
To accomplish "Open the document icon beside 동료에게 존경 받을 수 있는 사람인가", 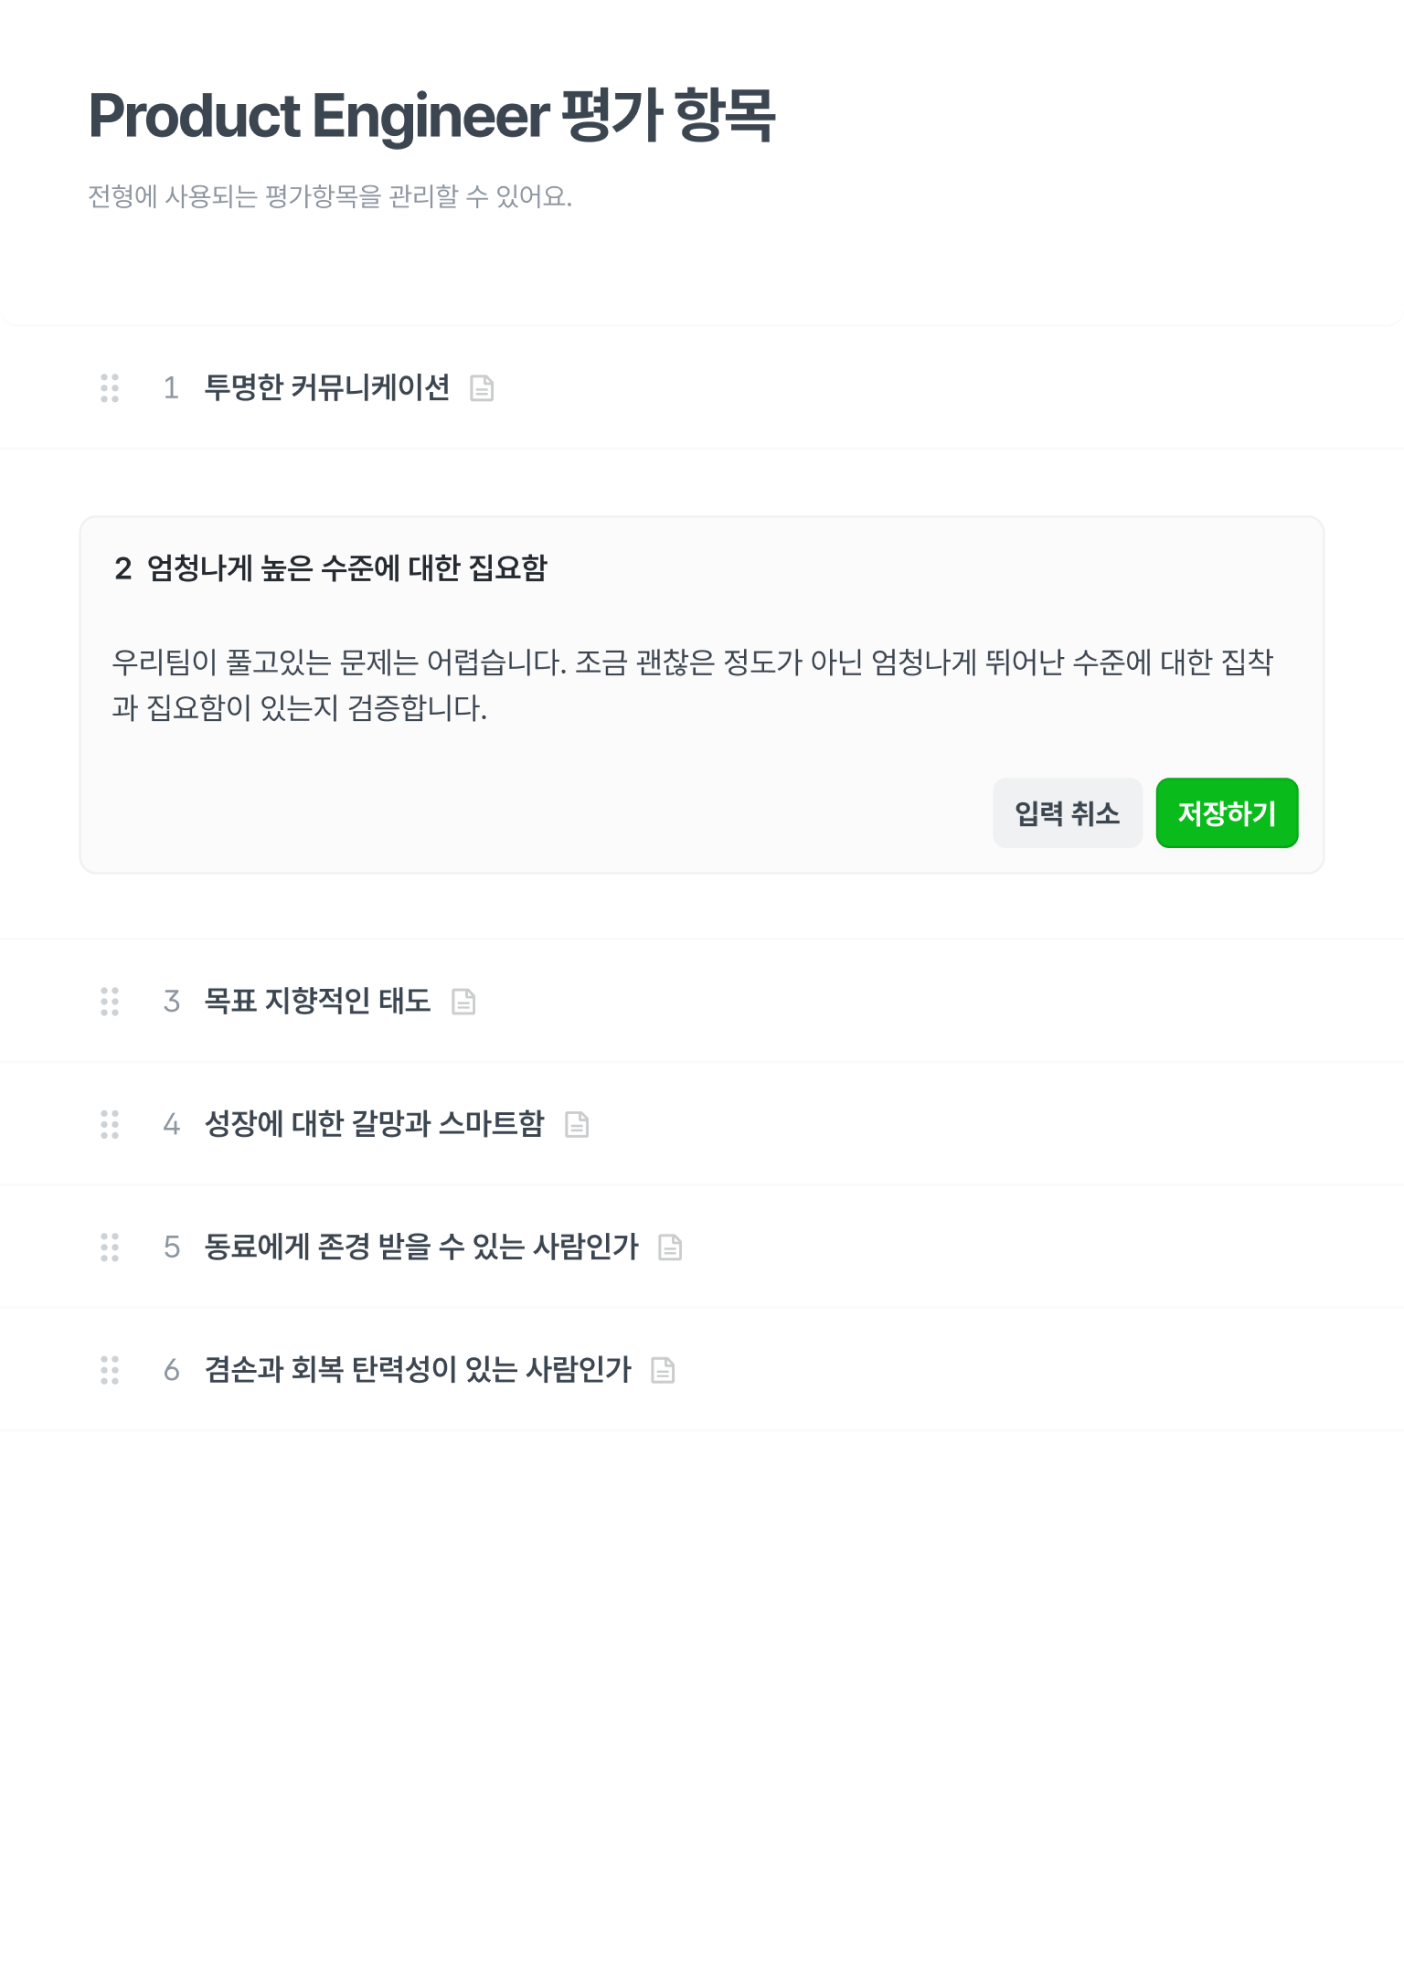I will point(670,1247).
